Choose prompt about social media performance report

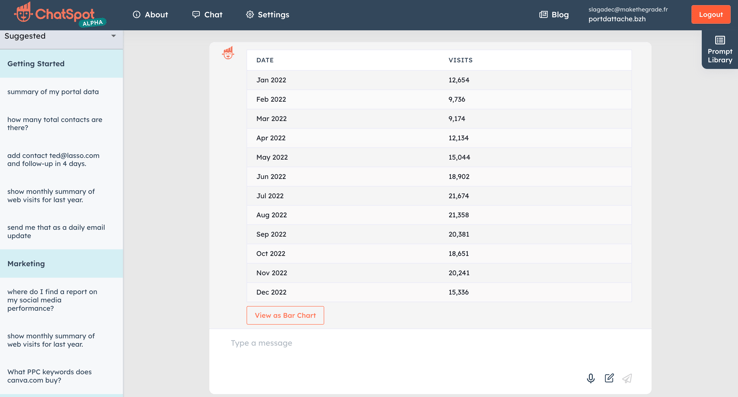tap(52, 300)
